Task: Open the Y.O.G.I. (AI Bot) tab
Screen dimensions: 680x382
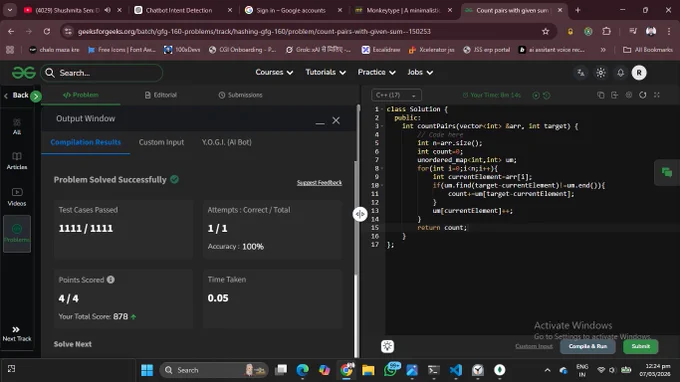Action: coord(226,142)
